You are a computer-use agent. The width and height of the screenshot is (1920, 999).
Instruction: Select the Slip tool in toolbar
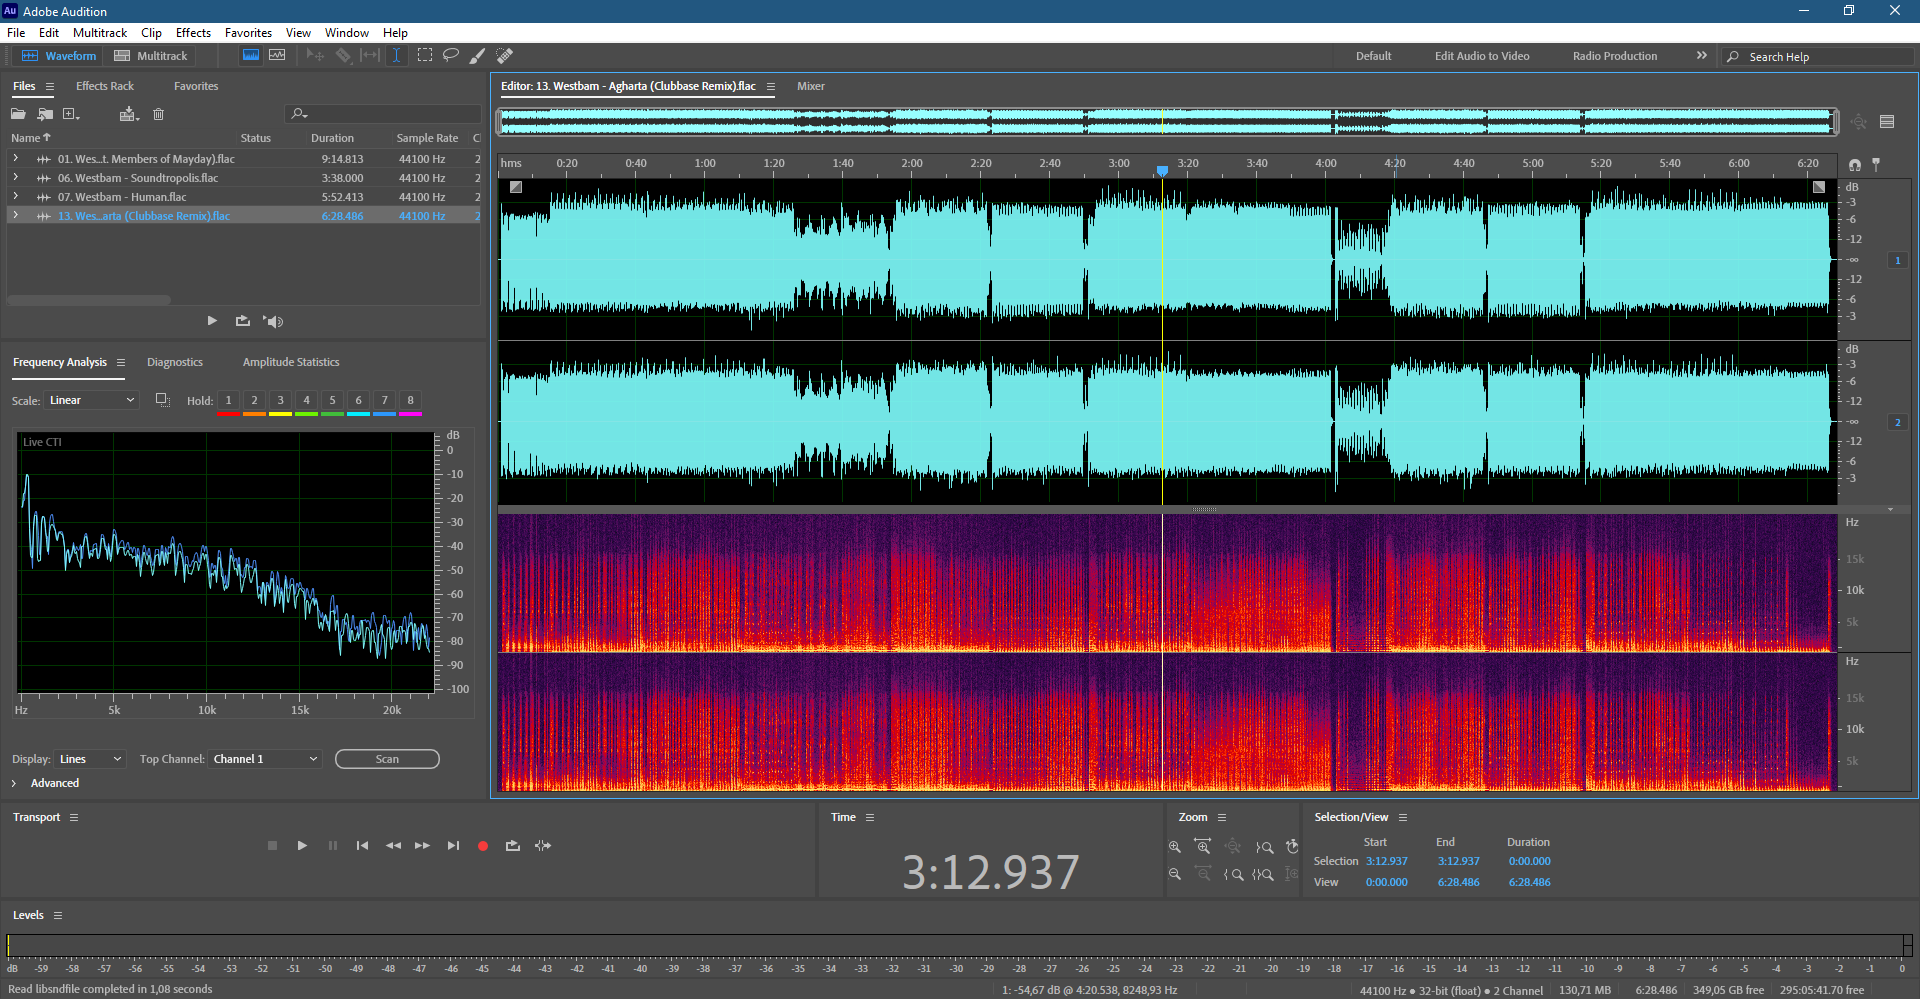tap(370, 56)
